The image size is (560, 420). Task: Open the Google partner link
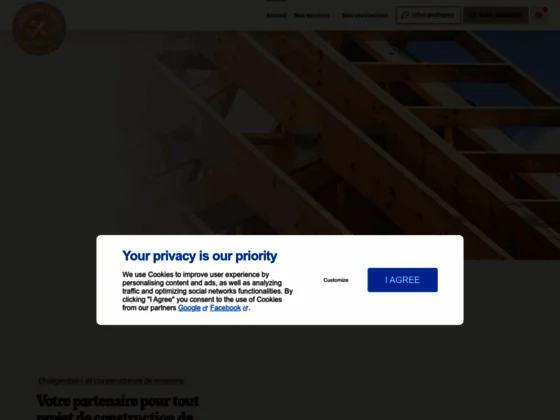189,308
